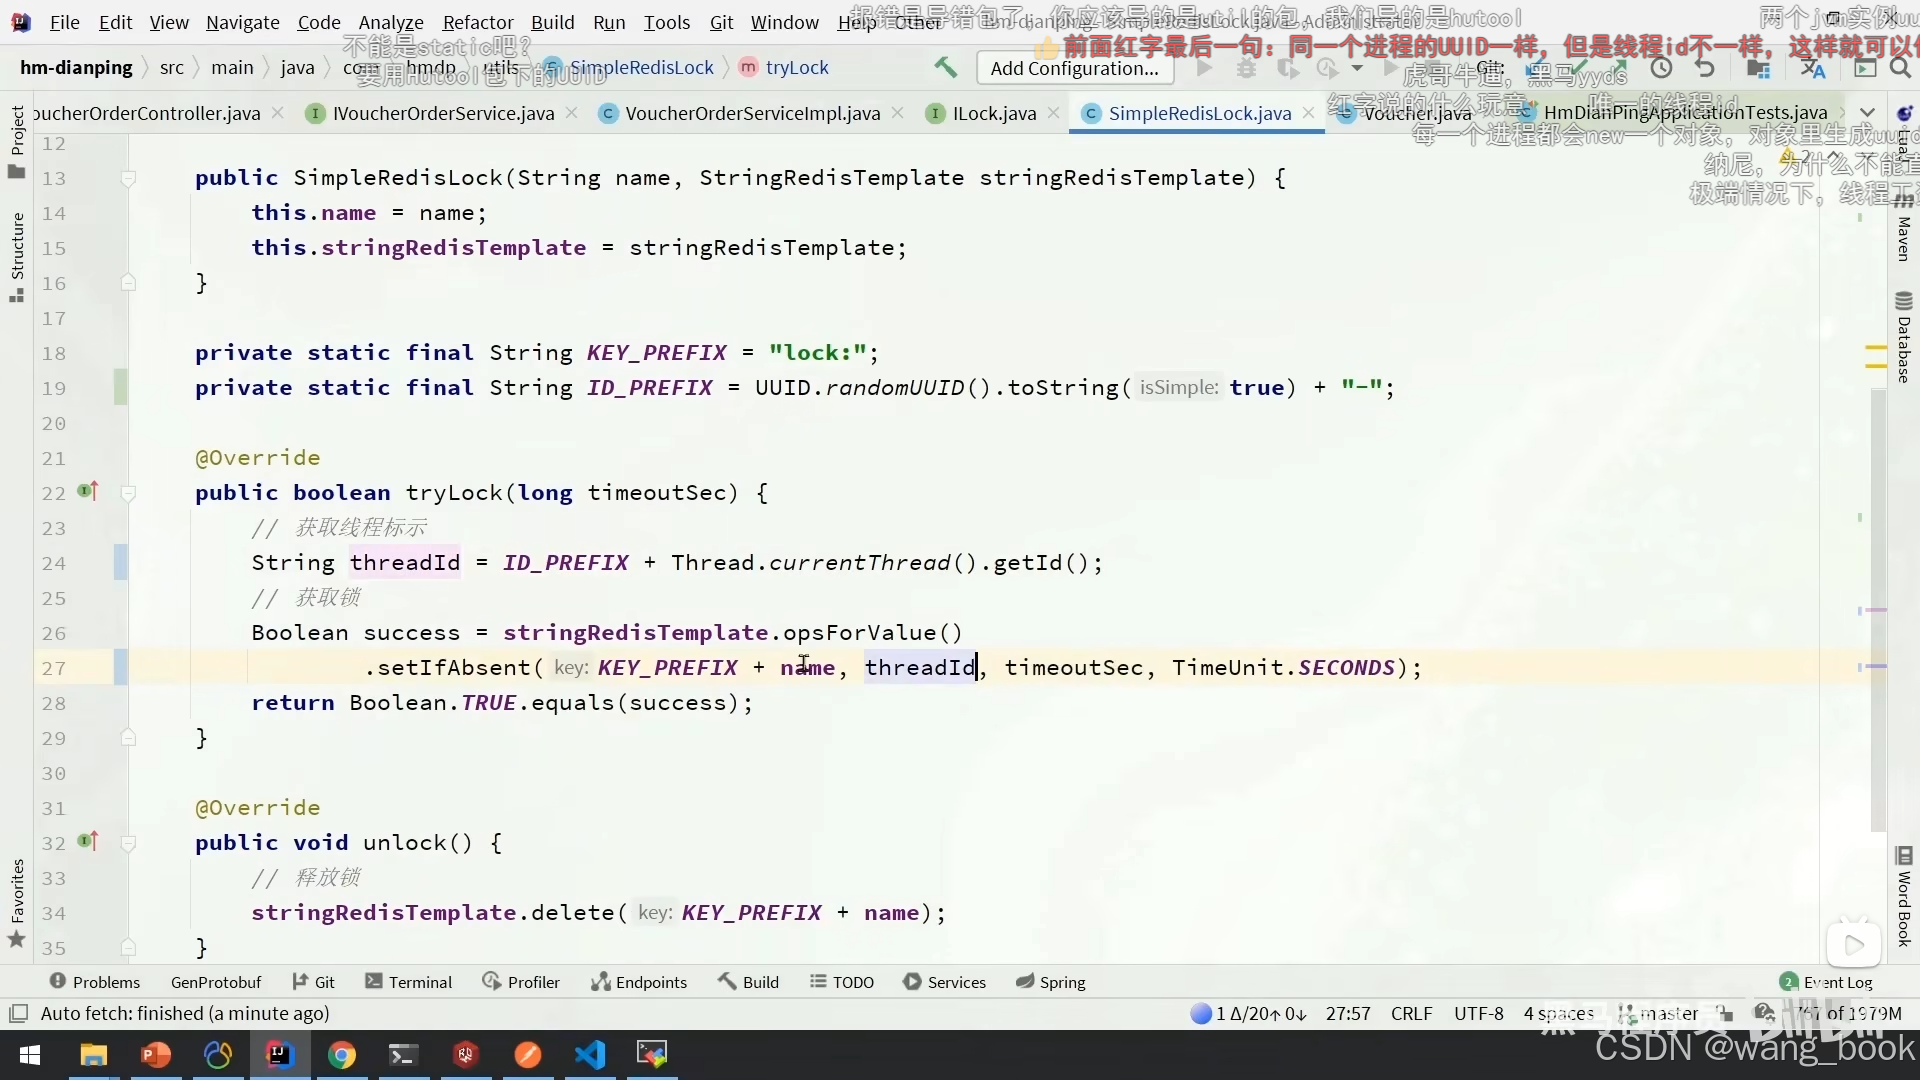The image size is (1920, 1080).
Task: Open the Refactor menu
Action: (x=477, y=22)
